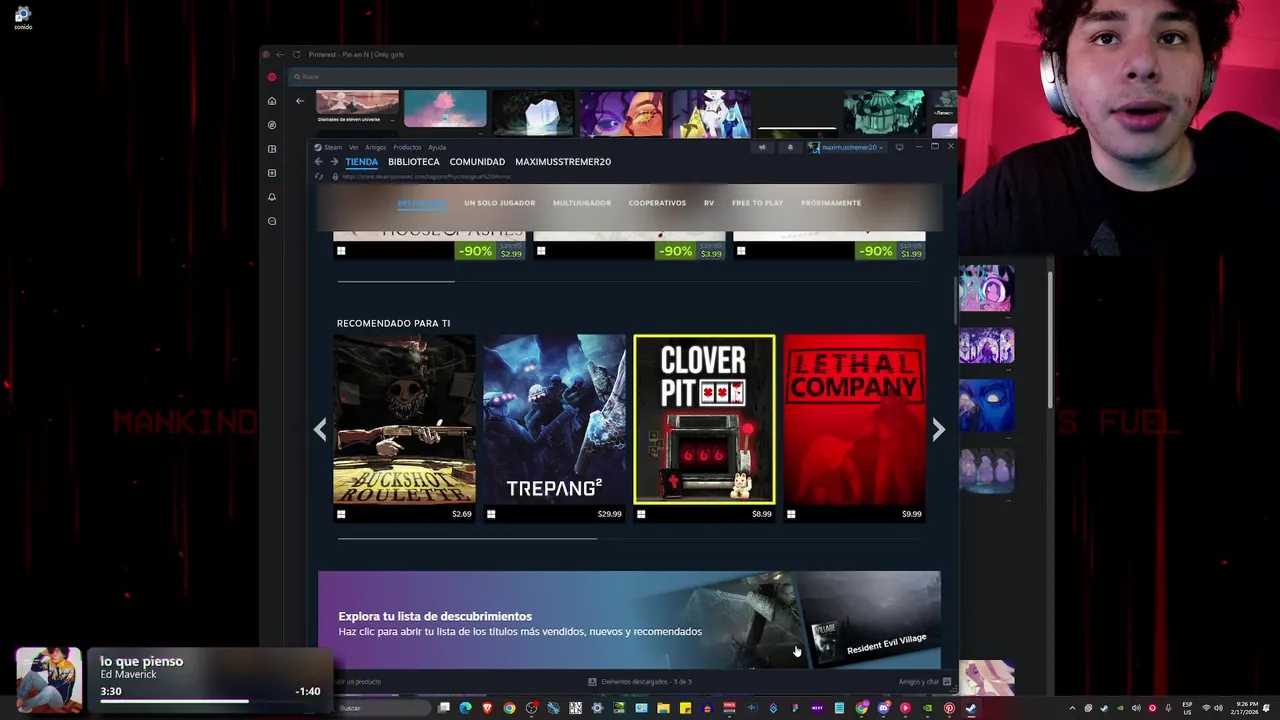The height and width of the screenshot is (720, 1280).
Task: Click the Steam profile avatar picture
Action: 814,147
